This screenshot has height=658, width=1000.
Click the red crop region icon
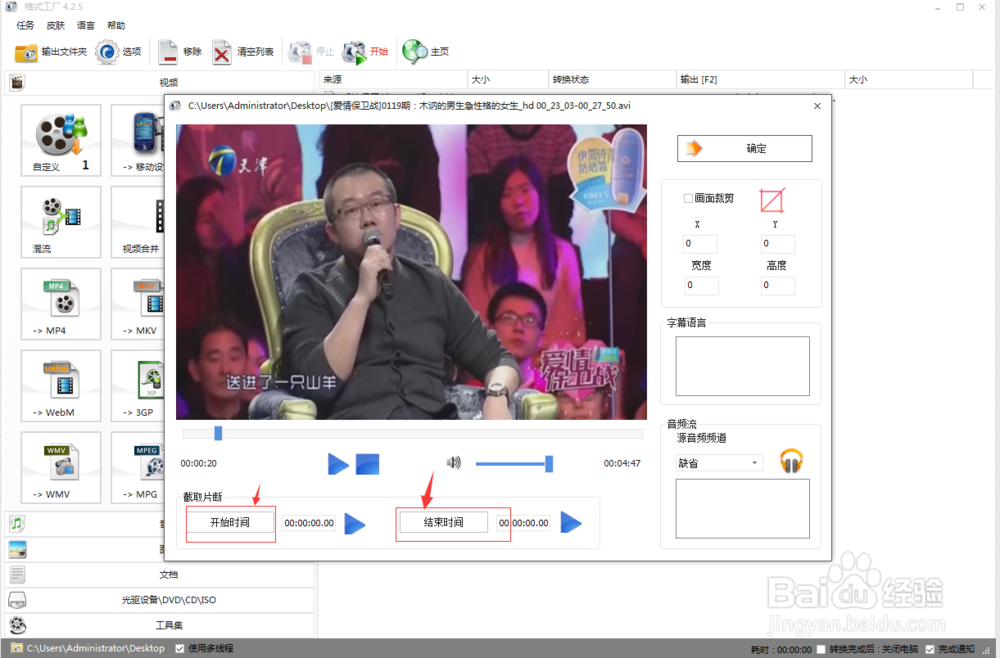click(772, 200)
